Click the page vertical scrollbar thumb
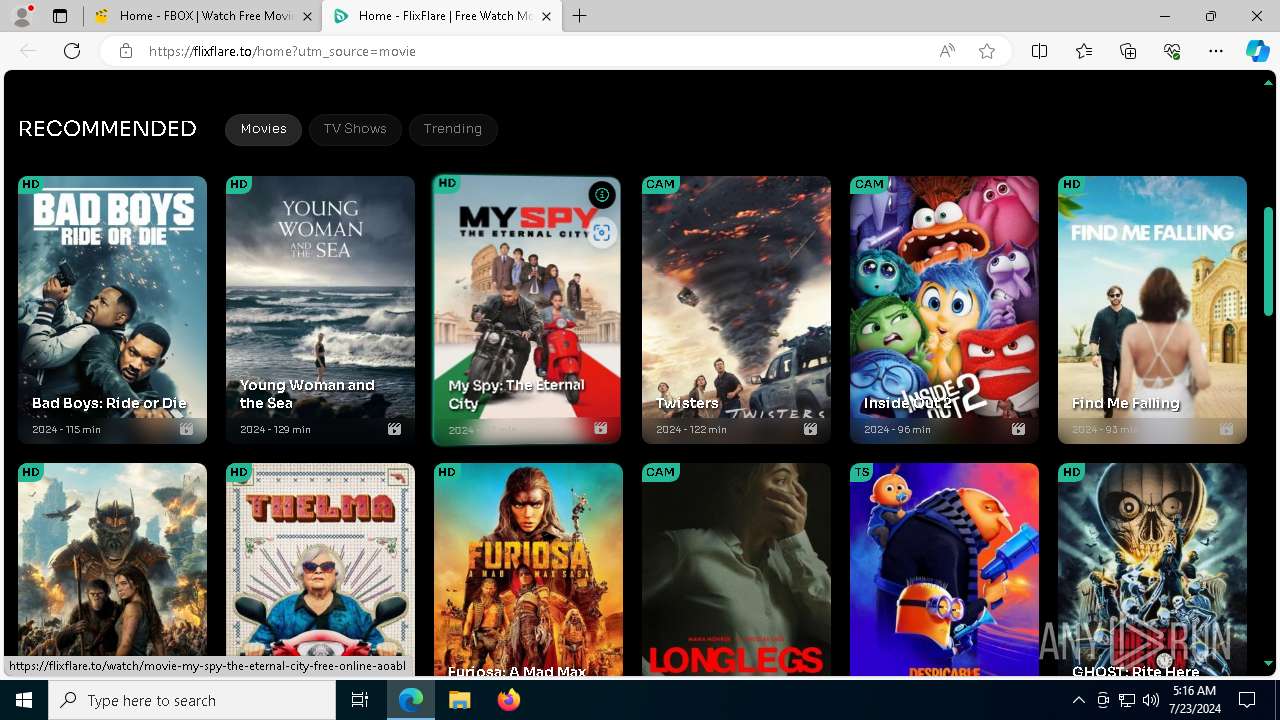 [x=1268, y=262]
